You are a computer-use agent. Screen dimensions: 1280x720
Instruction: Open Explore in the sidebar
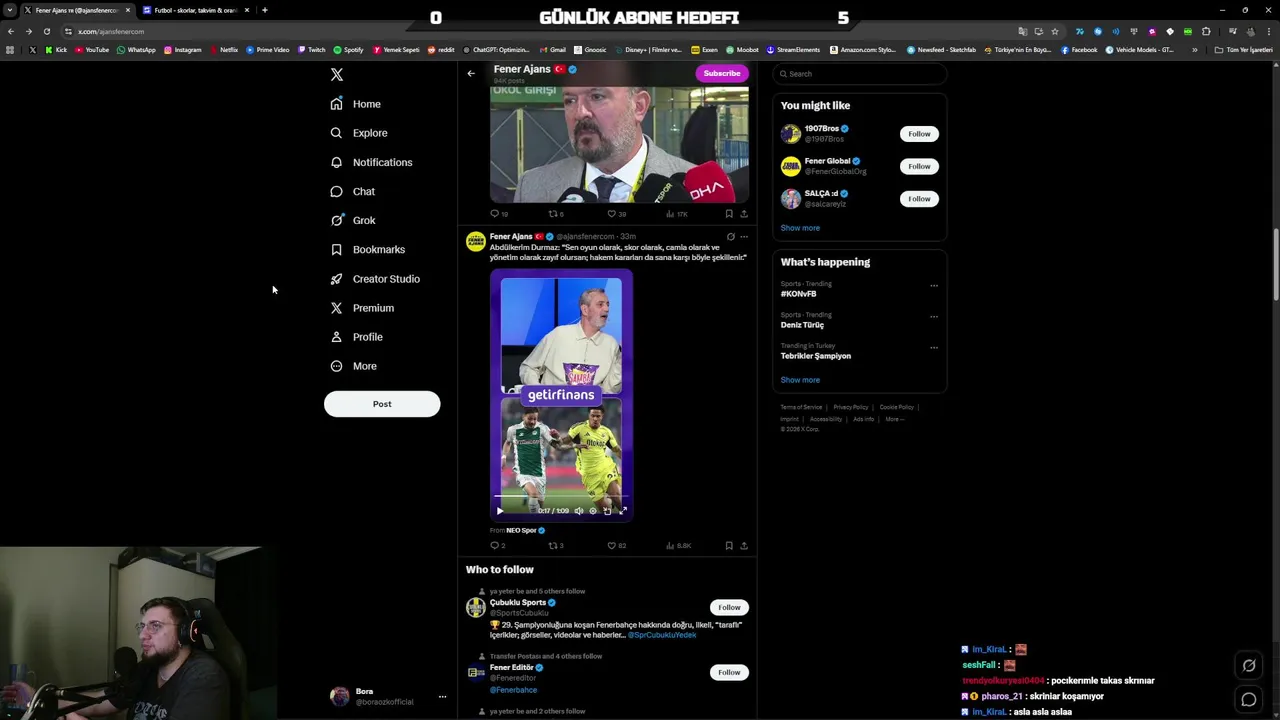tap(359, 133)
